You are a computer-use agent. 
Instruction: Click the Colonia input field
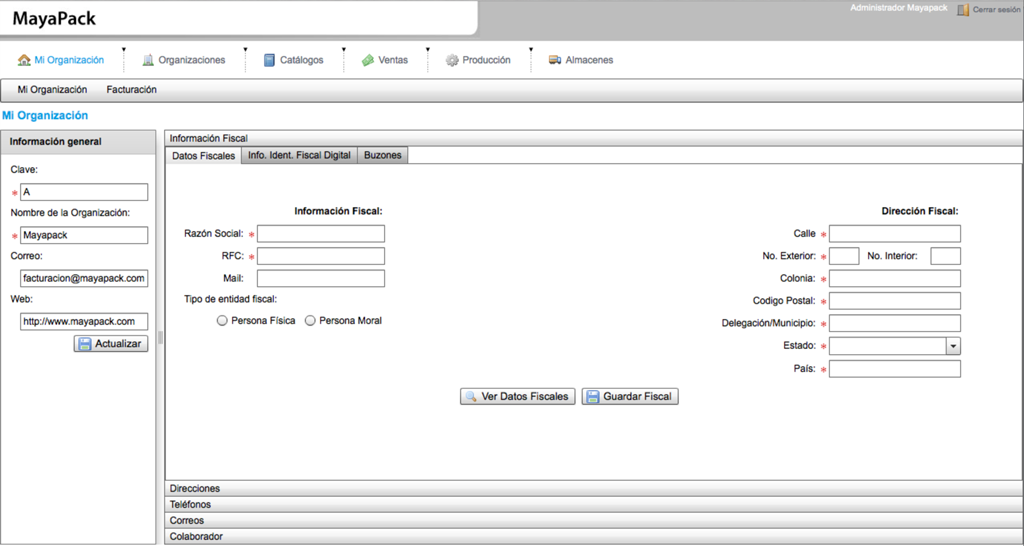895,278
